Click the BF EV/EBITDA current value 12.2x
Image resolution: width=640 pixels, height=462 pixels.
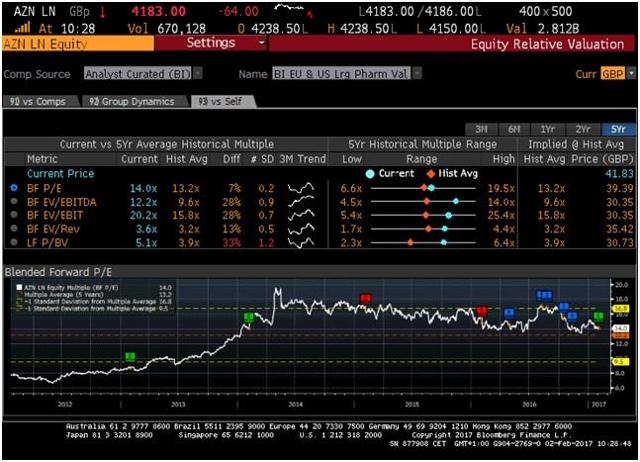pos(143,202)
